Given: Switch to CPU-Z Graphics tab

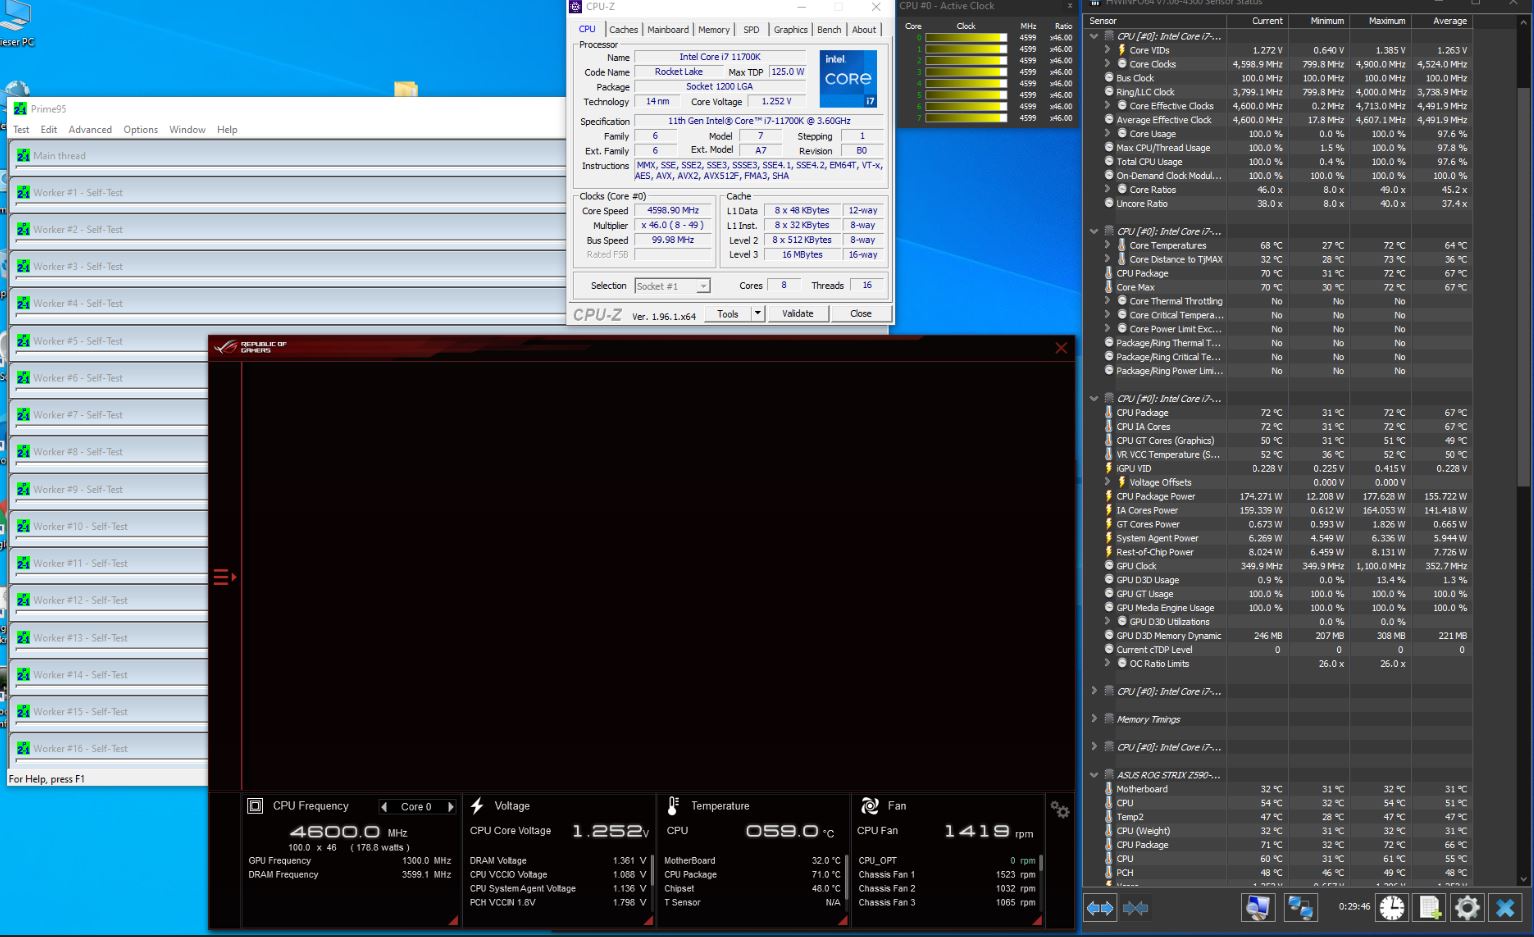Looking at the screenshot, I should coord(791,30).
